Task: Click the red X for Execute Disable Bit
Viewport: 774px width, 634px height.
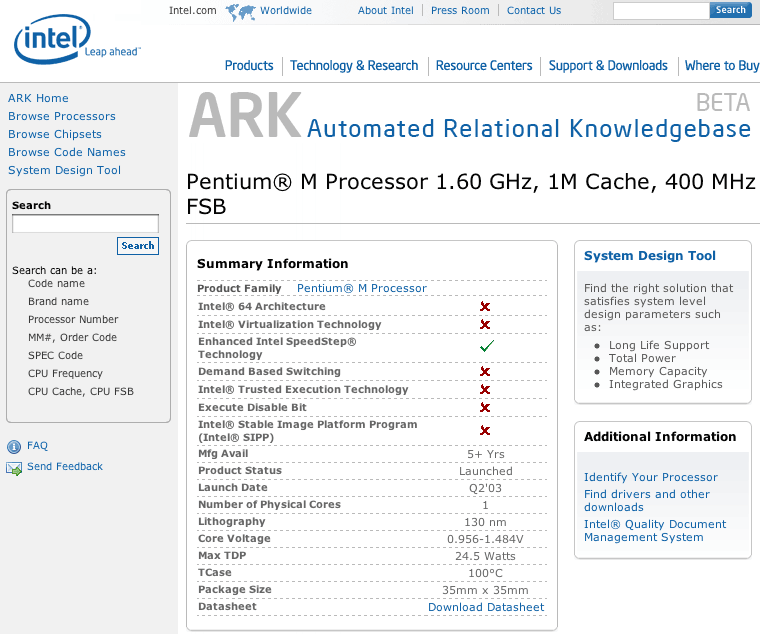Action: click(x=485, y=407)
